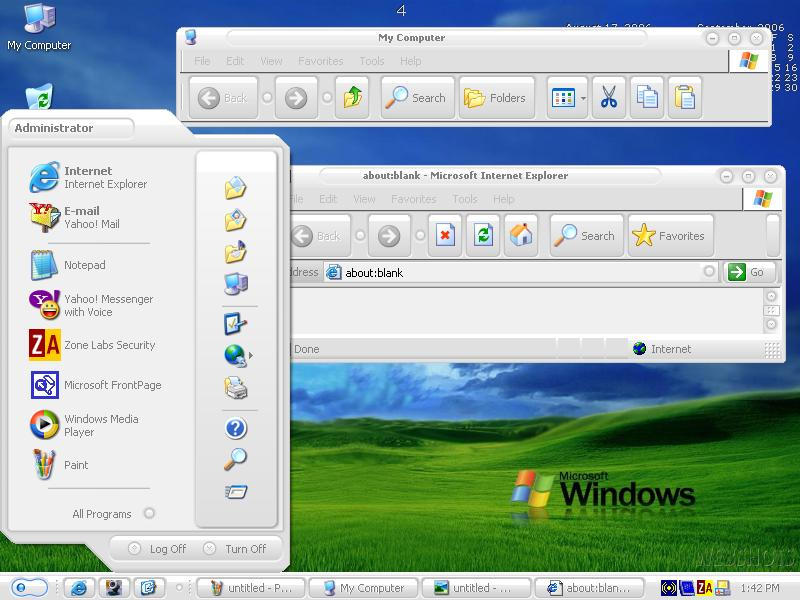
Task: Launch Internet Explorer from the quick launch bar
Action: pyautogui.click(x=79, y=588)
